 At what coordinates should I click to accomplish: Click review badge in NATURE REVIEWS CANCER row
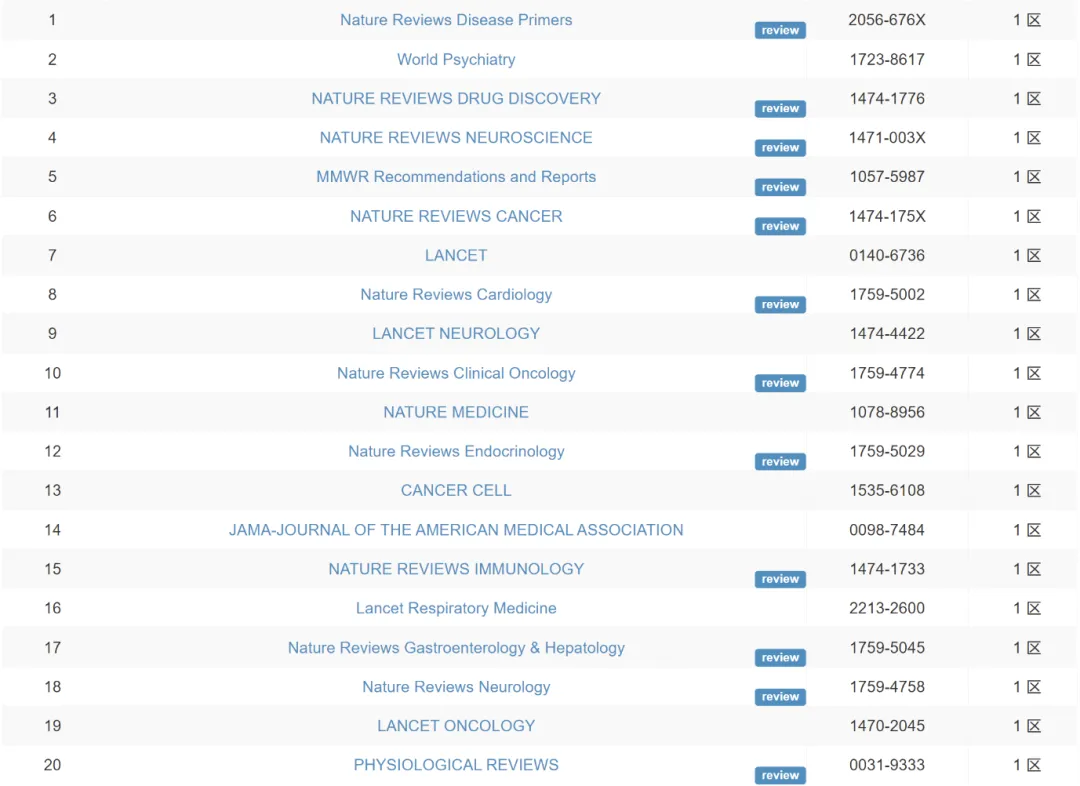point(780,227)
